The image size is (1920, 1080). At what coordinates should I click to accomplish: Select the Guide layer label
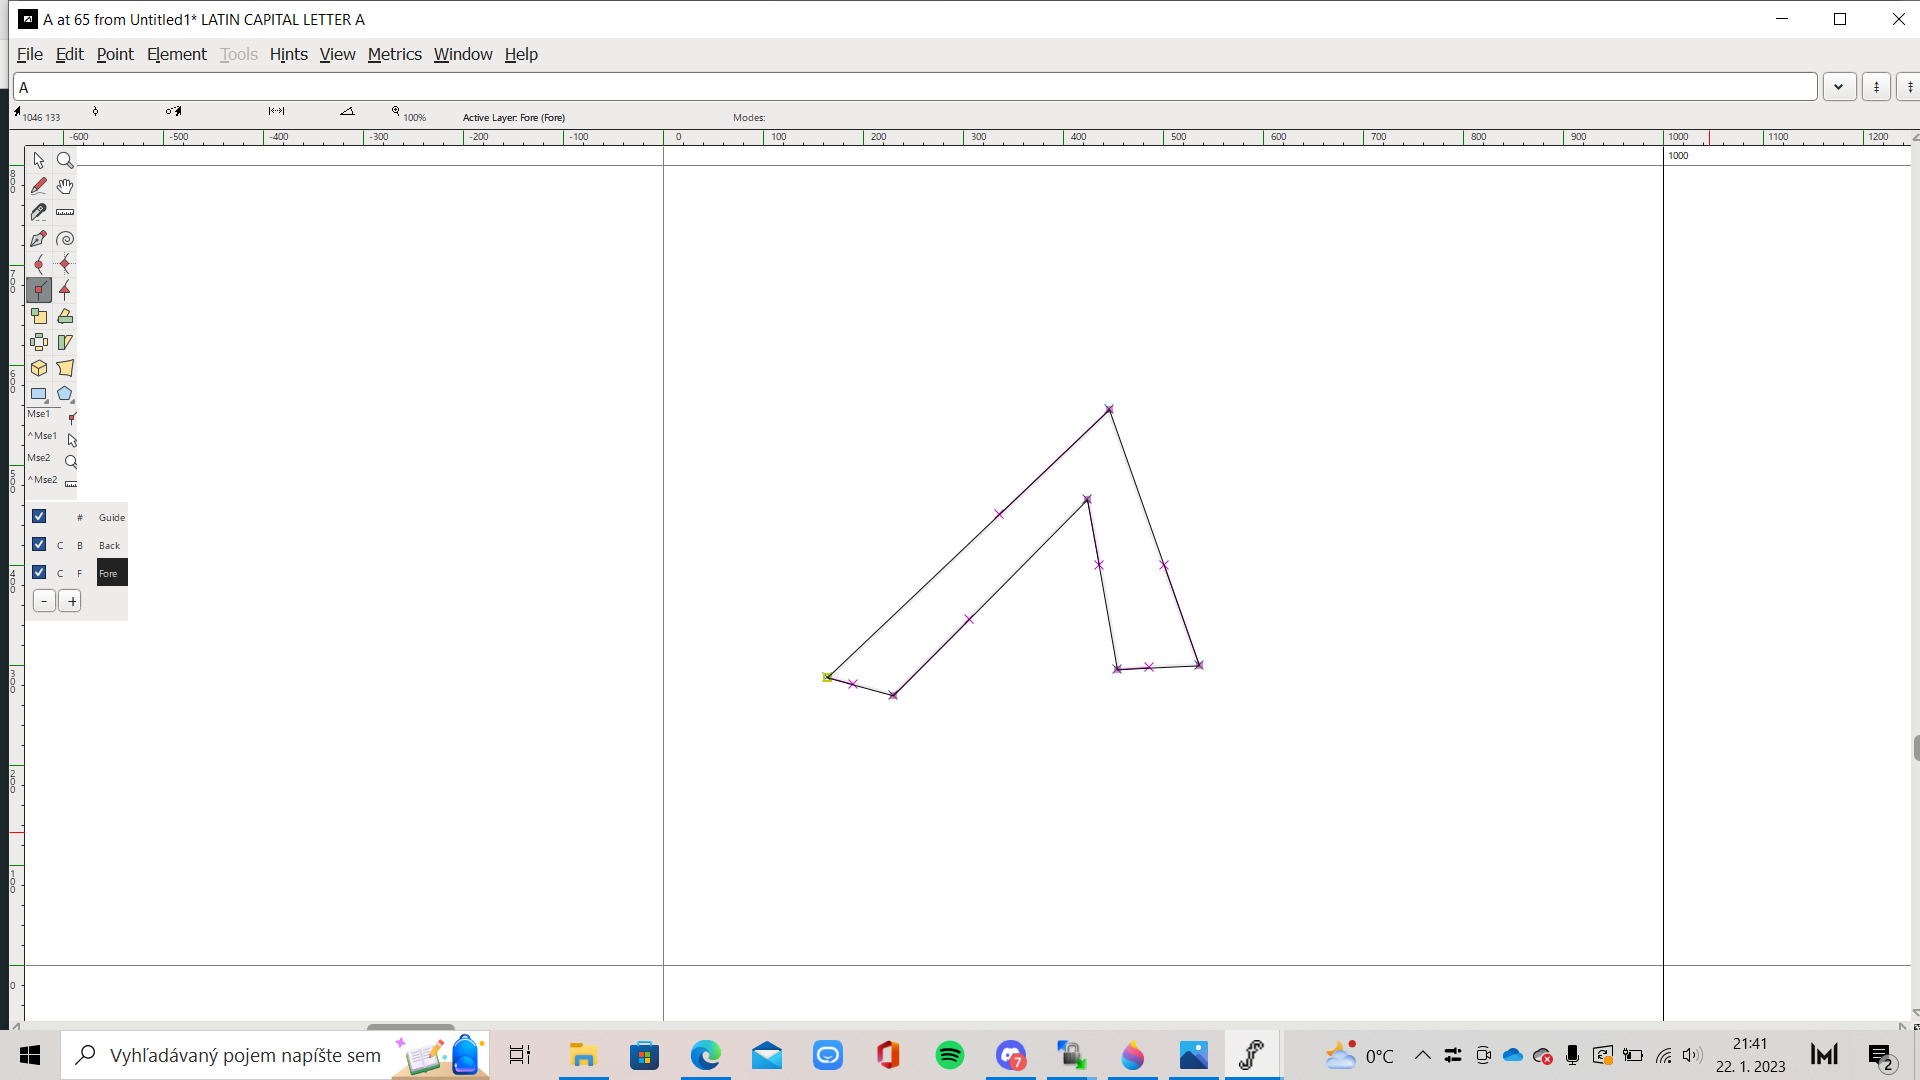tap(112, 517)
